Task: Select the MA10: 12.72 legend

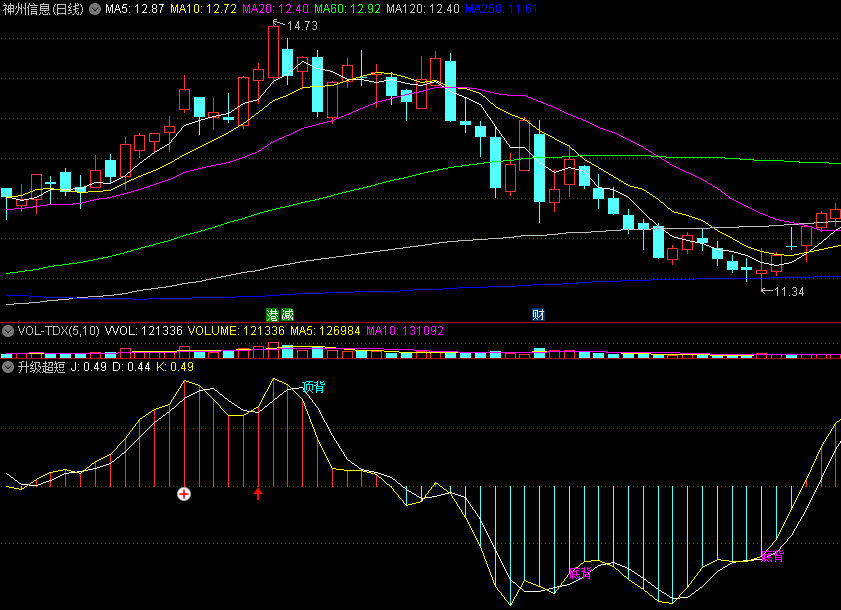Action: pyautogui.click(x=203, y=9)
